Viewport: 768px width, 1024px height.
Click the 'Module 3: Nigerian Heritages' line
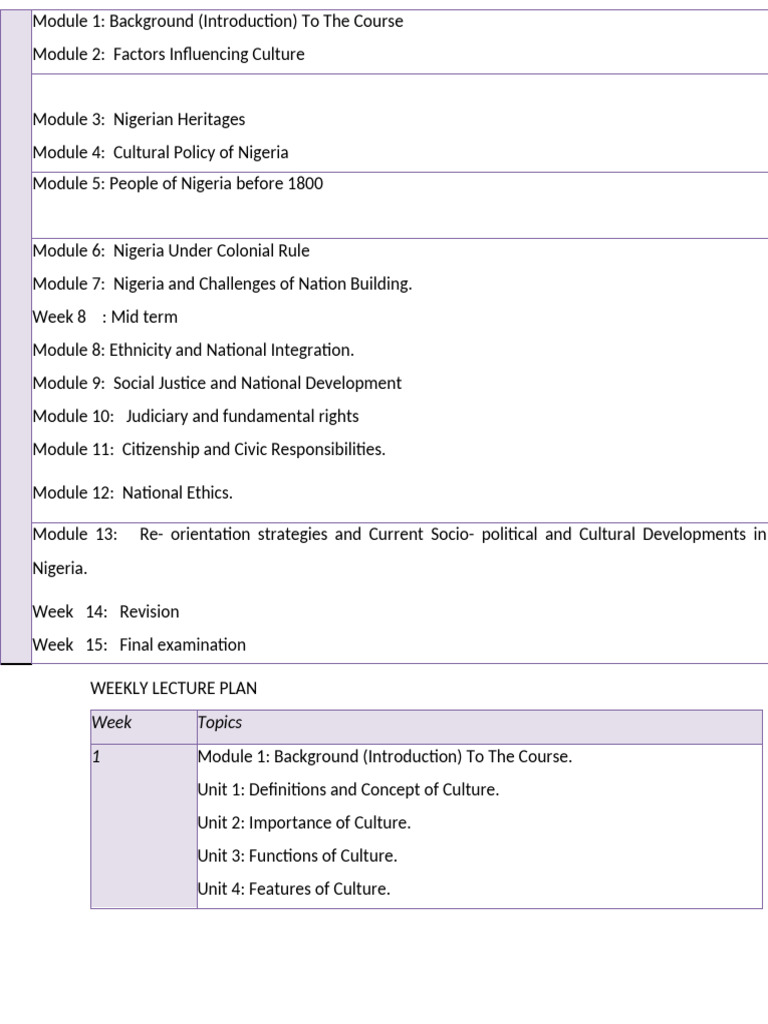(139, 120)
